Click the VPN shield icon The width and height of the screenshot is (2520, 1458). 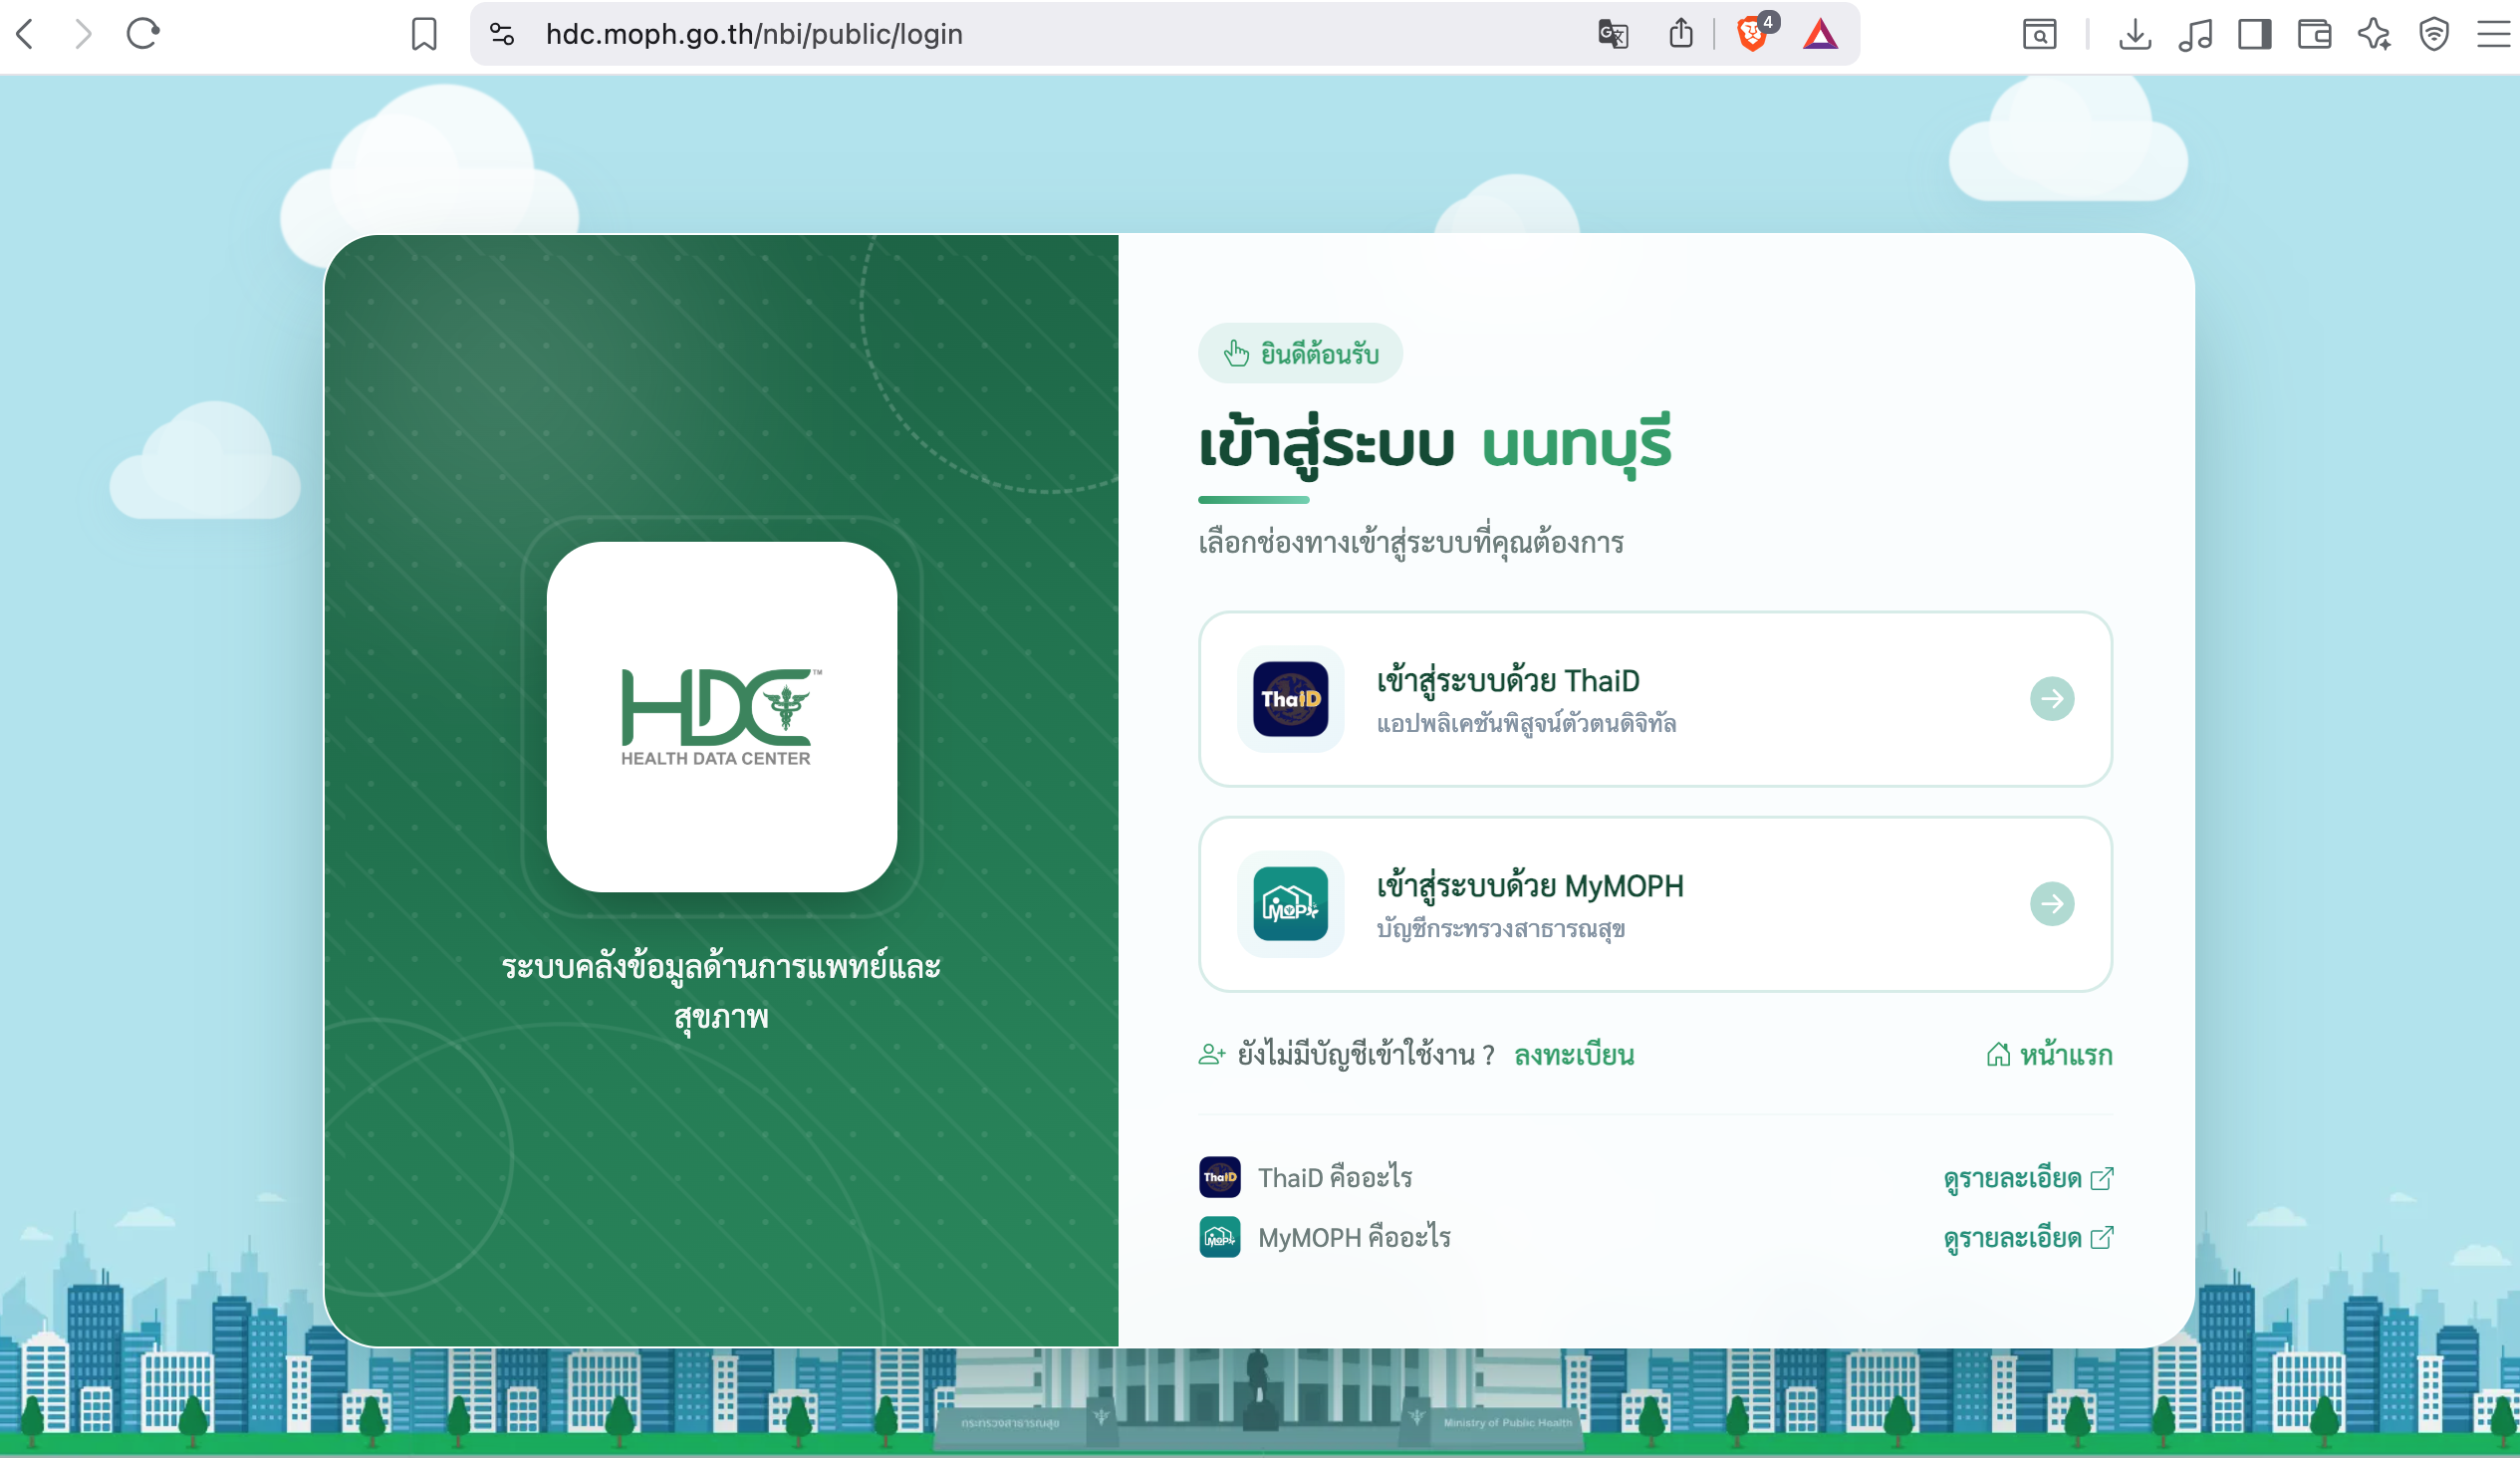coord(2434,34)
